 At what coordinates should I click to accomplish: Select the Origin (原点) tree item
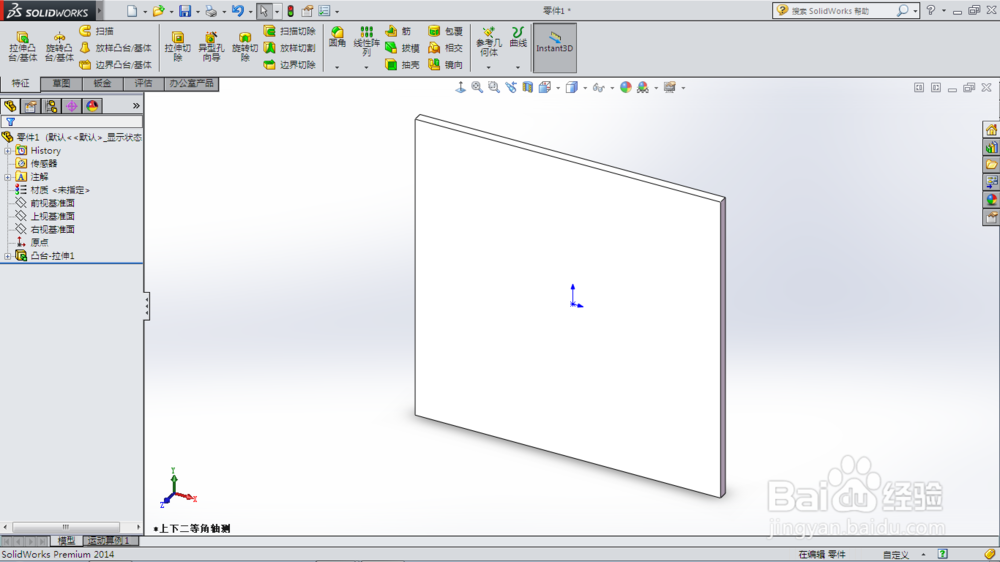pos(32,242)
